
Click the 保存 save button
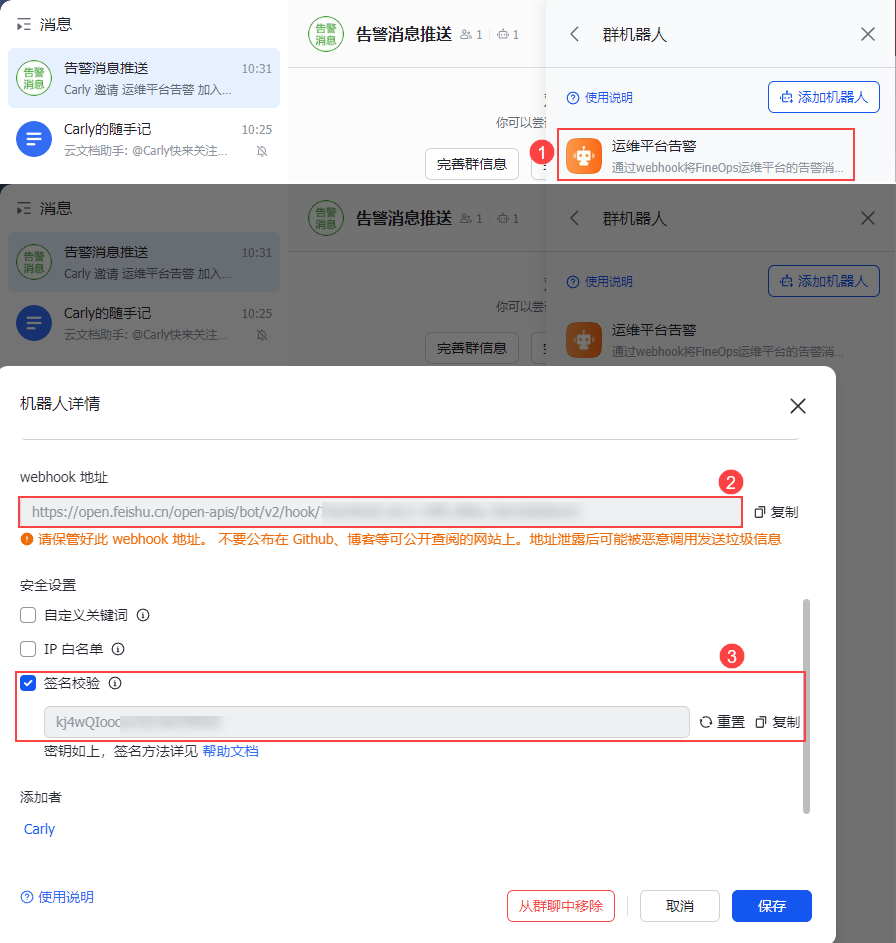(772, 906)
